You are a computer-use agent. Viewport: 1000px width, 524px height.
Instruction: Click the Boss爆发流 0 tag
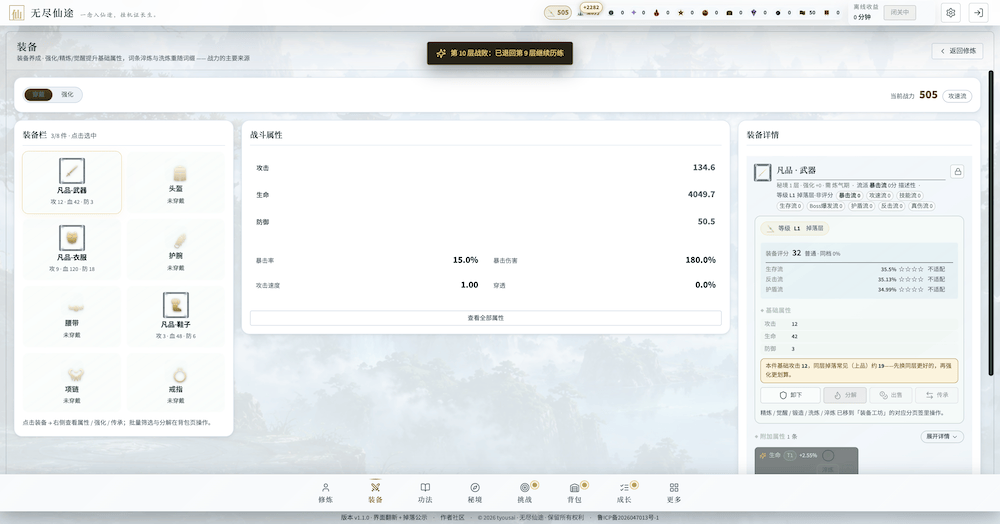click(x=826, y=206)
